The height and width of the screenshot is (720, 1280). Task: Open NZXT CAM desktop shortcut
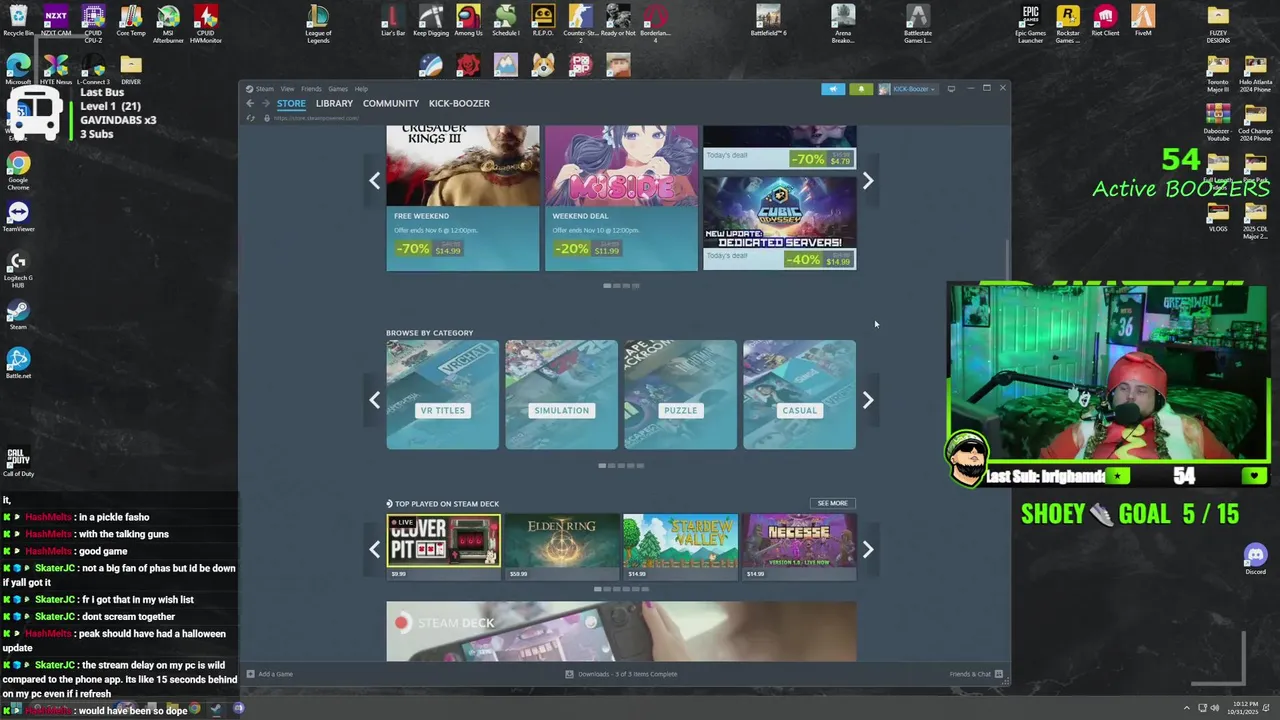[x=56, y=20]
